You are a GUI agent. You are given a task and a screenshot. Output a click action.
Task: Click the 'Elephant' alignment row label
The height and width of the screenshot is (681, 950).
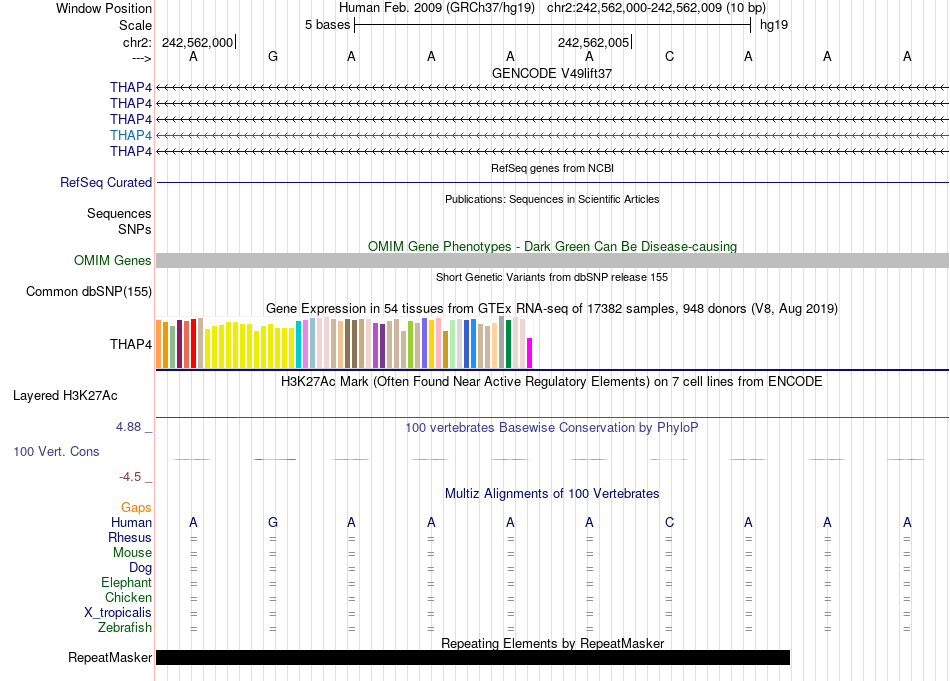click(x=127, y=582)
